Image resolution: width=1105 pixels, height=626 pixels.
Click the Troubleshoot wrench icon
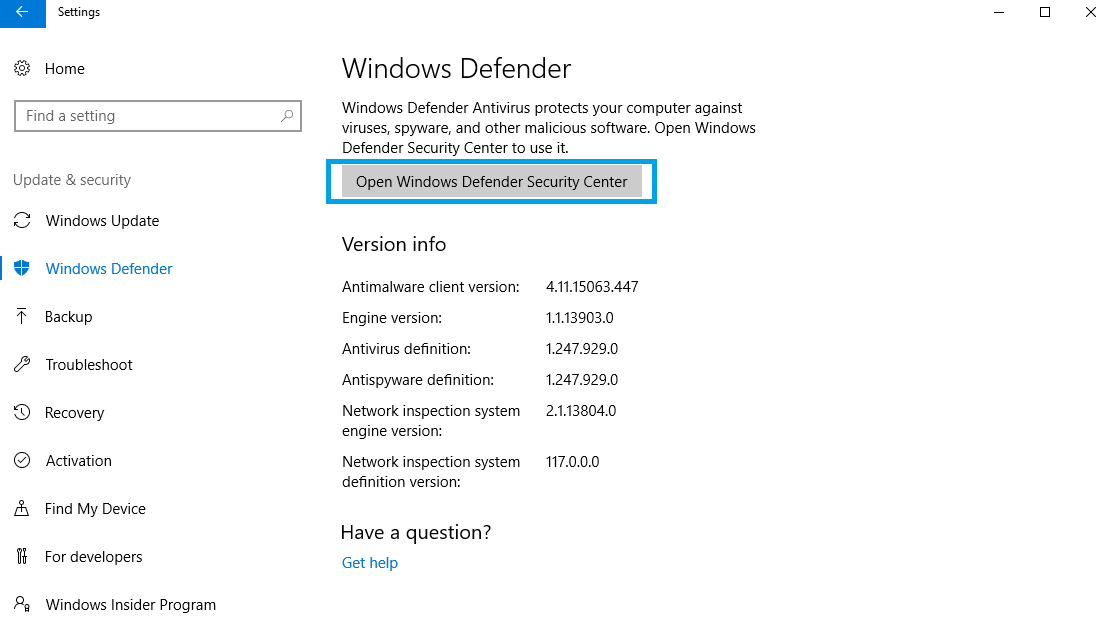point(22,364)
